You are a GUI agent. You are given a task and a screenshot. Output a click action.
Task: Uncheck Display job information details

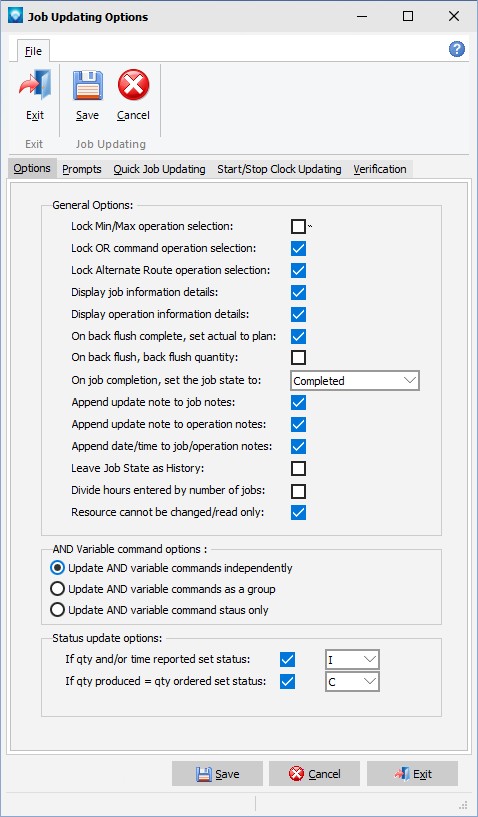click(299, 292)
